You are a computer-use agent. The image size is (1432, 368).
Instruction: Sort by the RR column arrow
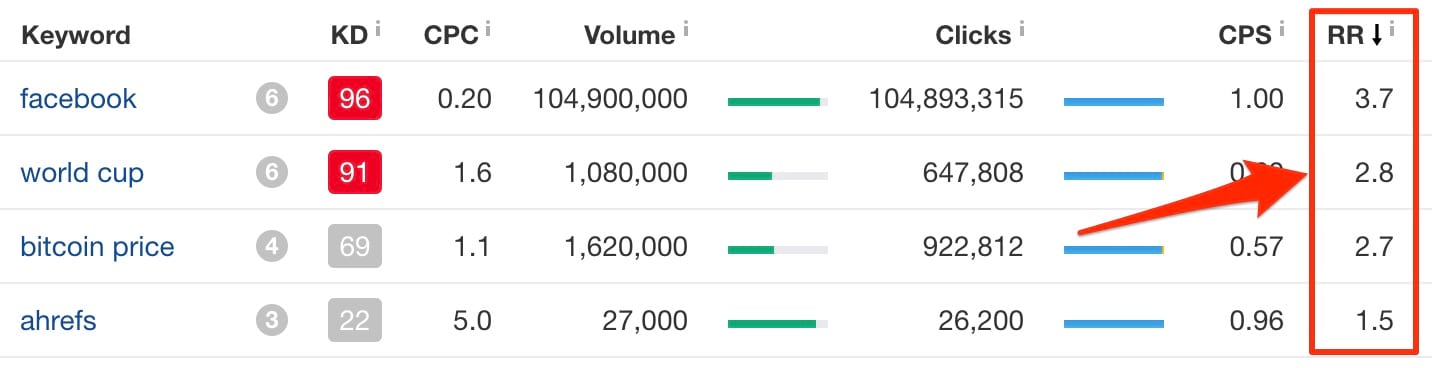pos(1377,36)
